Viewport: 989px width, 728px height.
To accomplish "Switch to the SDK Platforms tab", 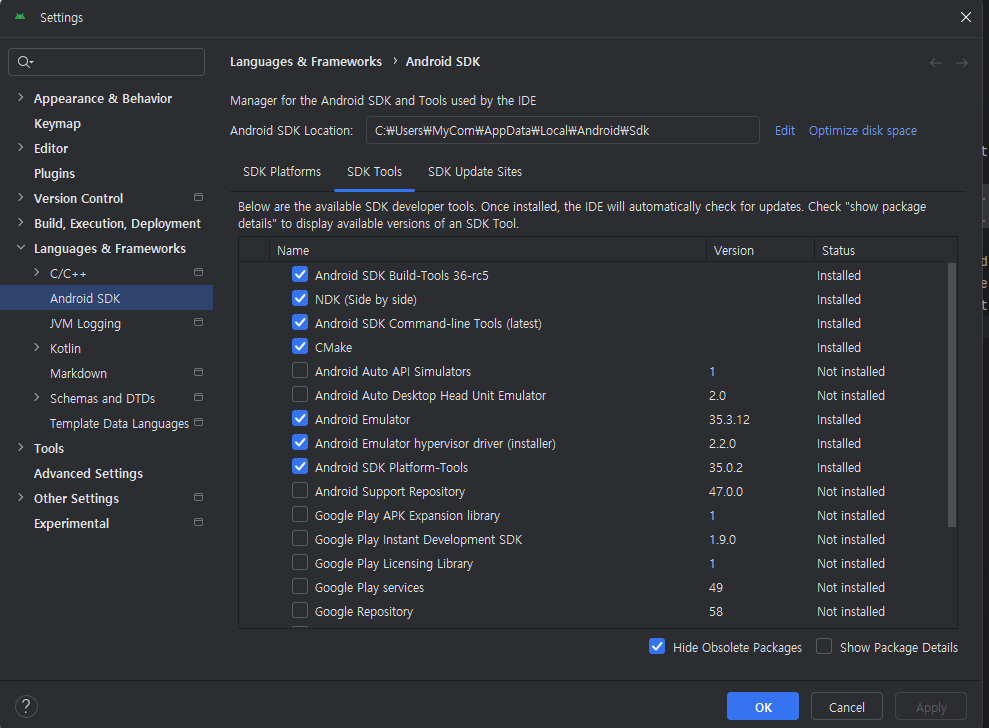I will tap(282, 172).
